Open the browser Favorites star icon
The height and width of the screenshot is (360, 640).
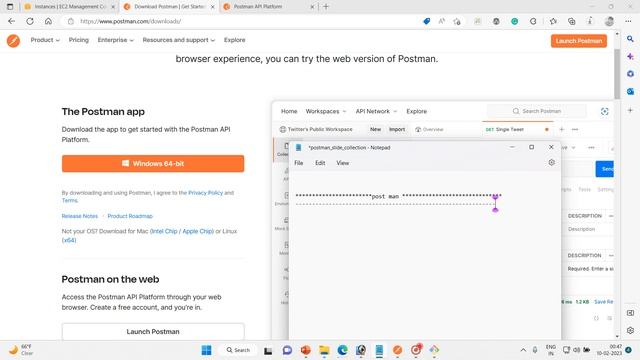tap(553, 21)
